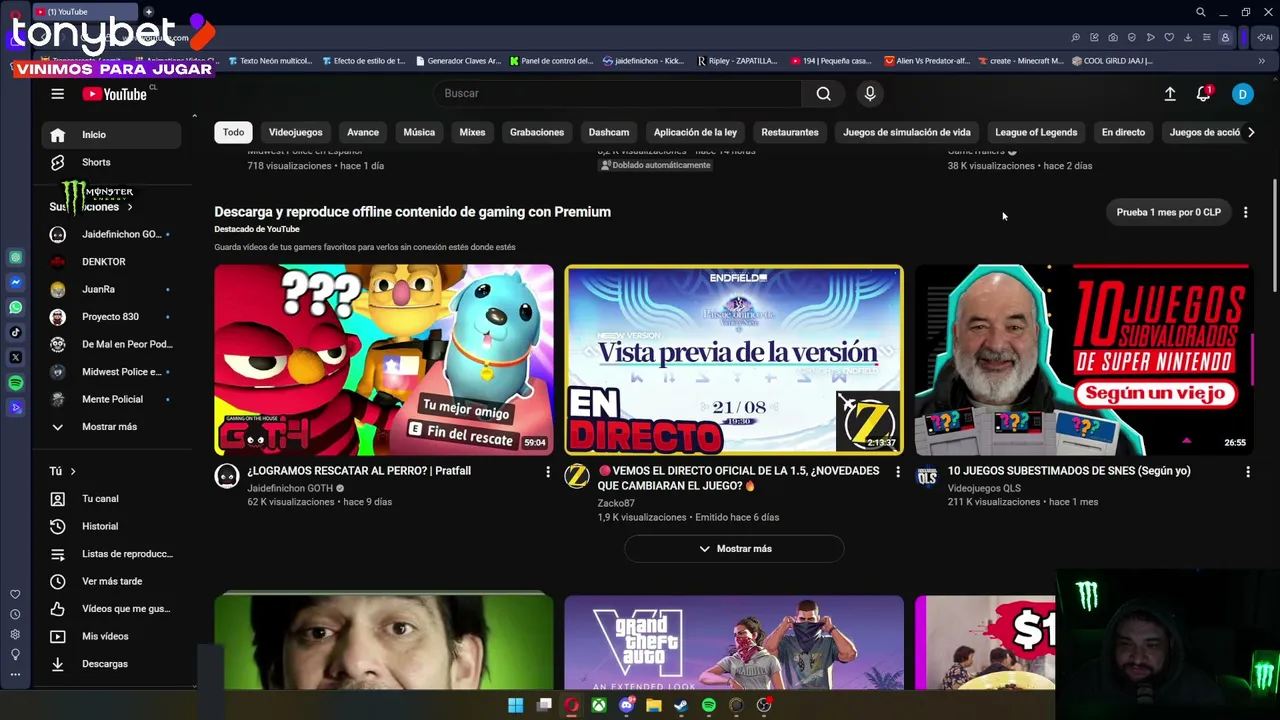Click the YouTube search input field
The image size is (1280, 720).
[618, 93]
